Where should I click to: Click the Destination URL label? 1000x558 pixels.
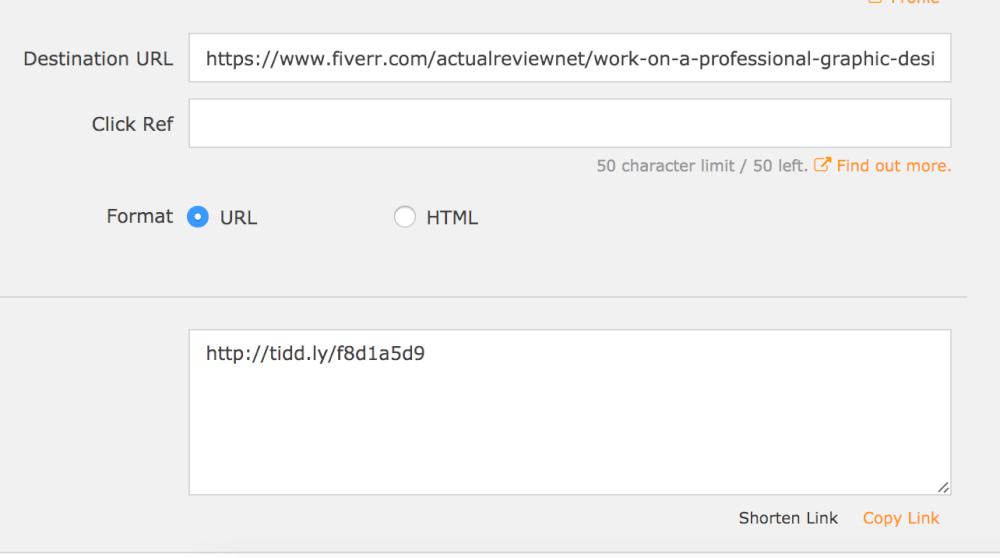click(x=98, y=59)
